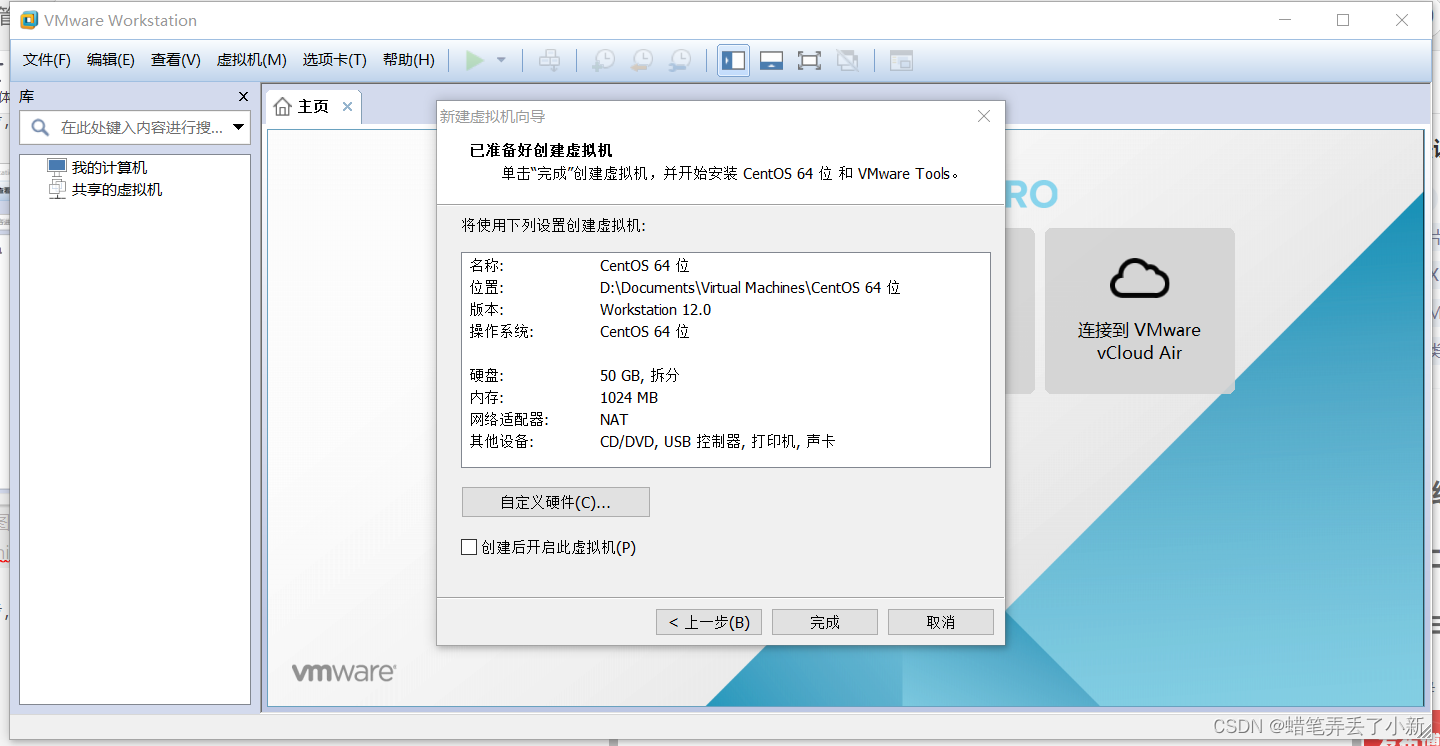Click the 1024 MB memory value
1440x746 pixels.
[629, 398]
